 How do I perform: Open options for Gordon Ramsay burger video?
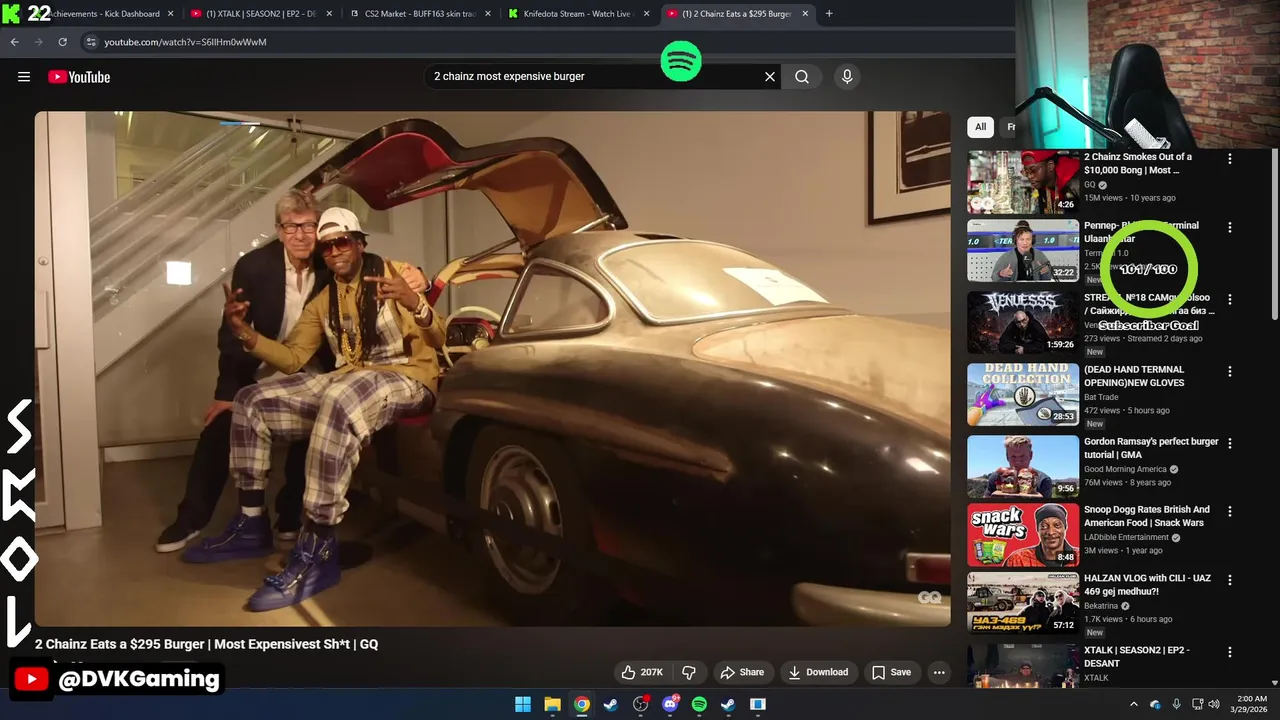(1230, 443)
